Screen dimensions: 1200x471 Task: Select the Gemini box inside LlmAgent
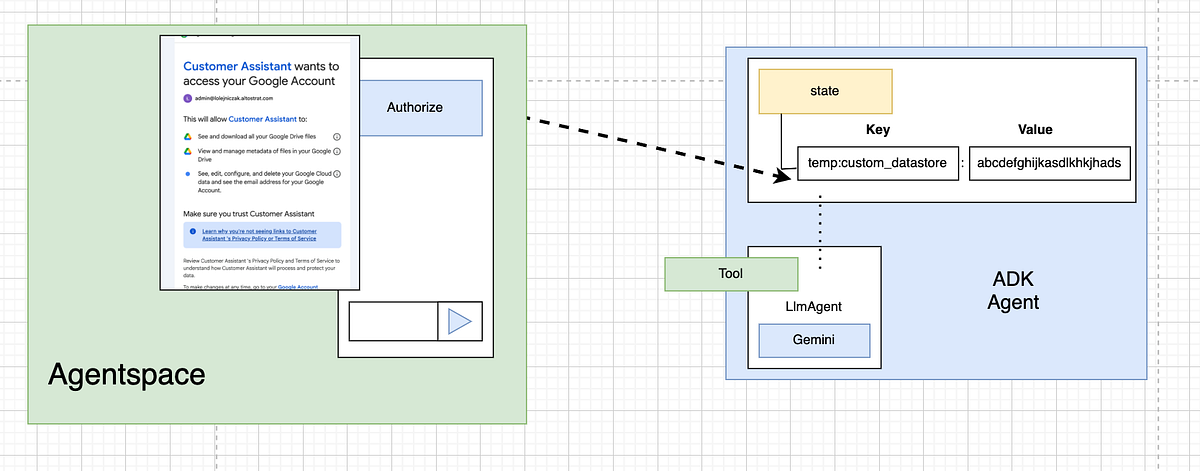[814, 341]
